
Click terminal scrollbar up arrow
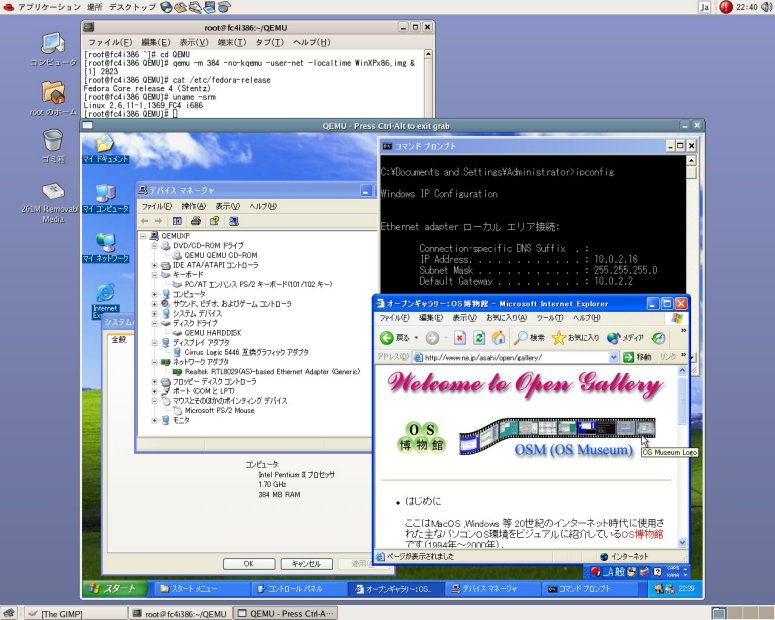coord(428,53)
